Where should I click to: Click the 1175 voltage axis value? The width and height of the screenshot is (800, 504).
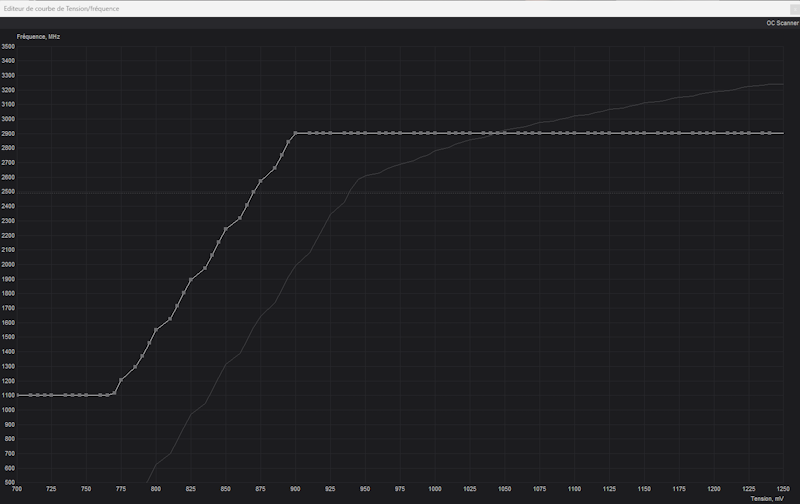click(x=679, y=489)
